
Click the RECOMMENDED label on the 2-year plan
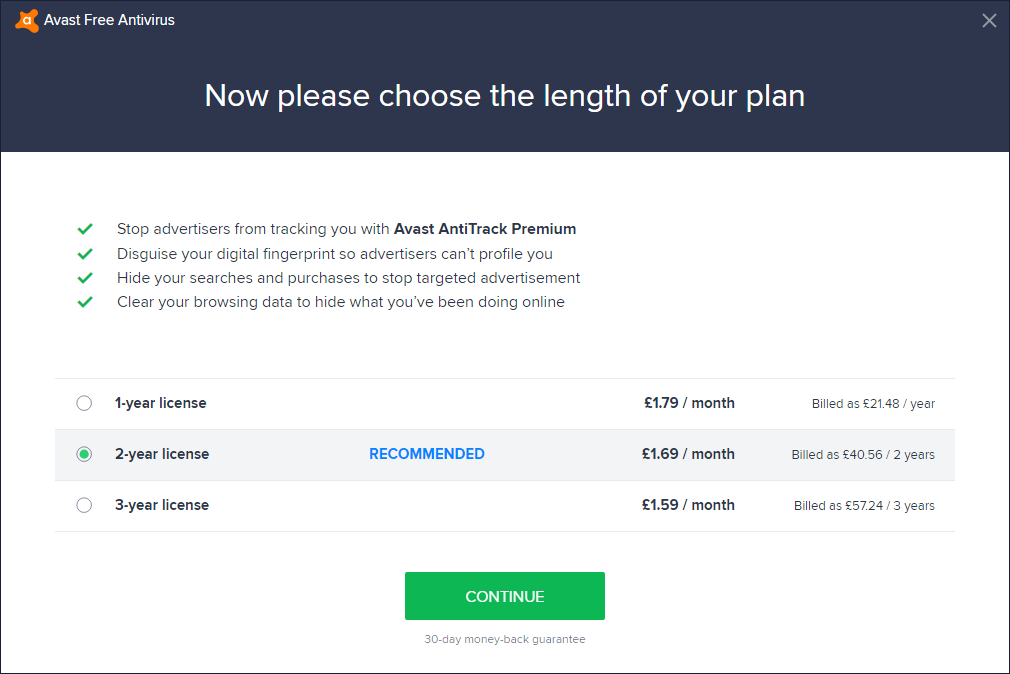[427, 454]
